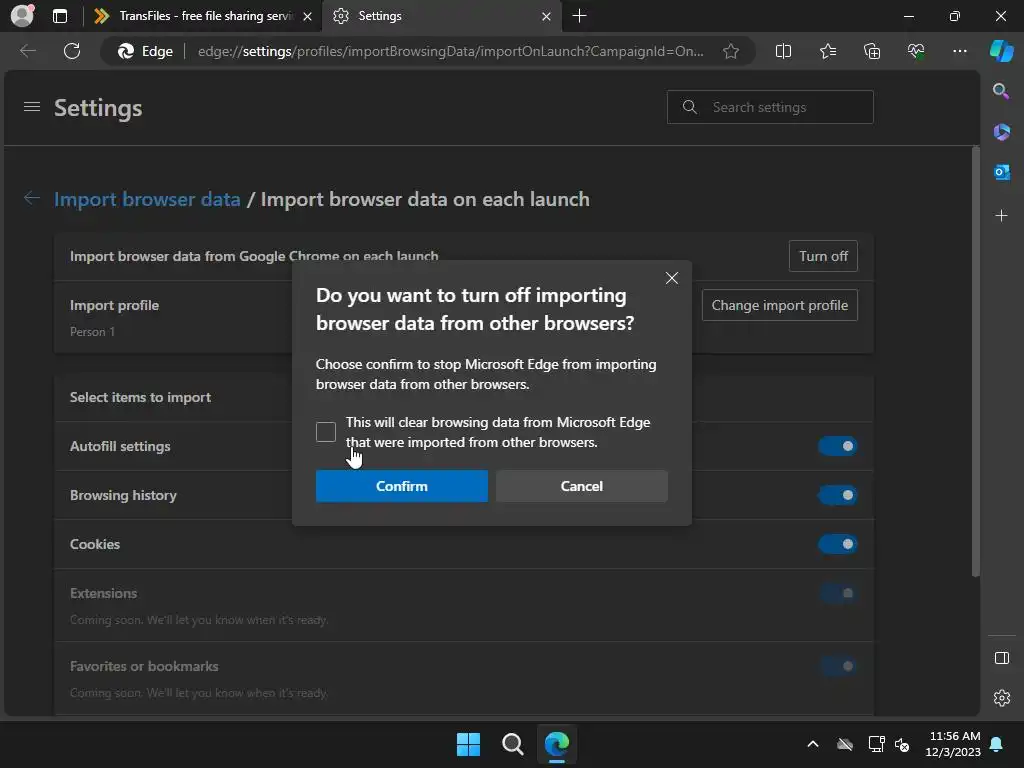Open the profile avatar icon
1024x768 pixels.
[22, 16]
